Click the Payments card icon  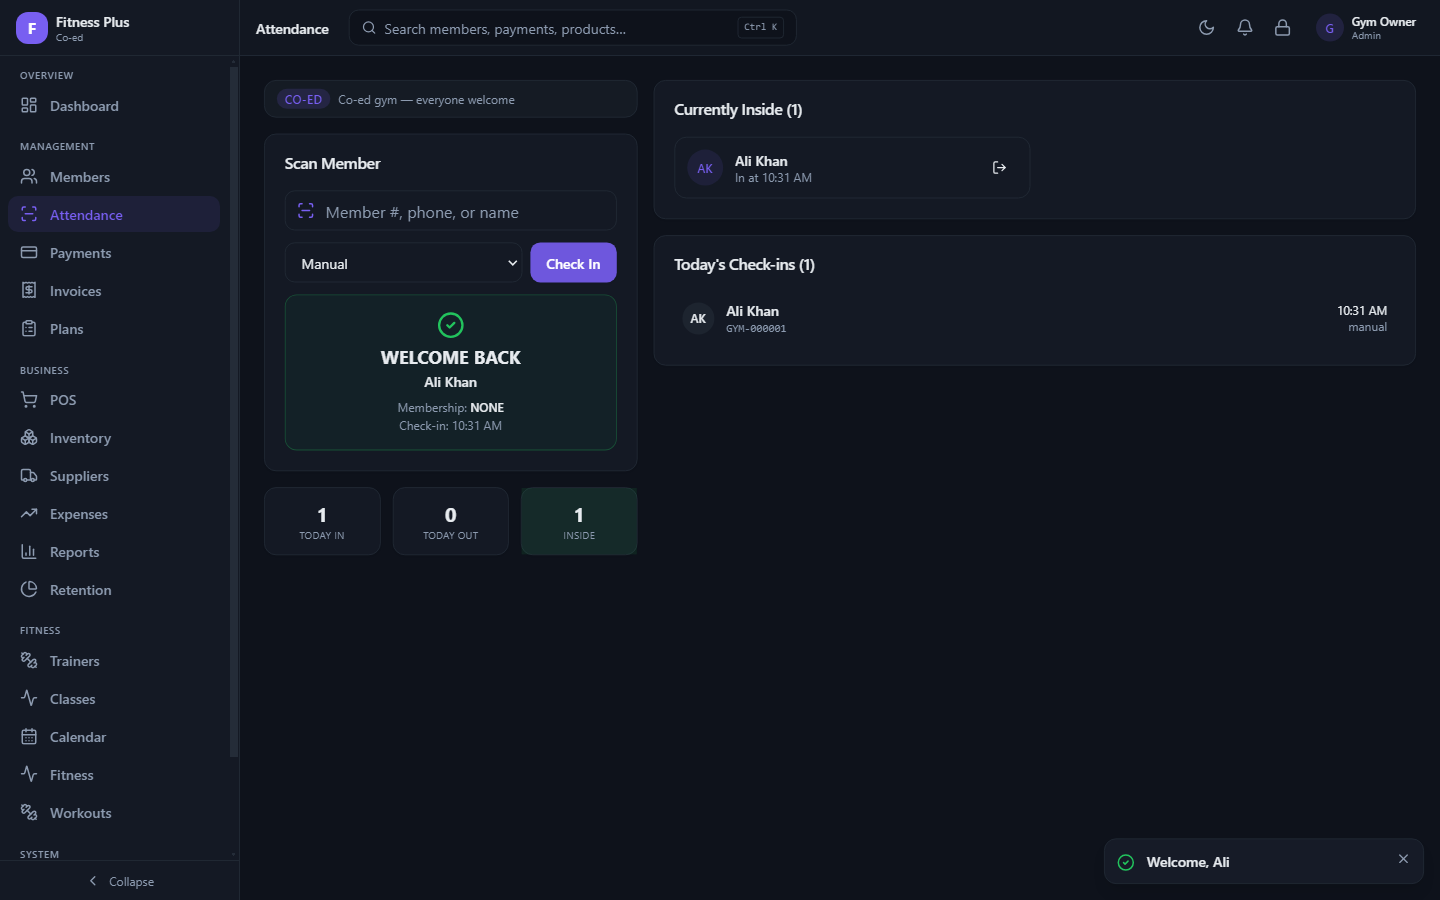(x=29, y=253)
